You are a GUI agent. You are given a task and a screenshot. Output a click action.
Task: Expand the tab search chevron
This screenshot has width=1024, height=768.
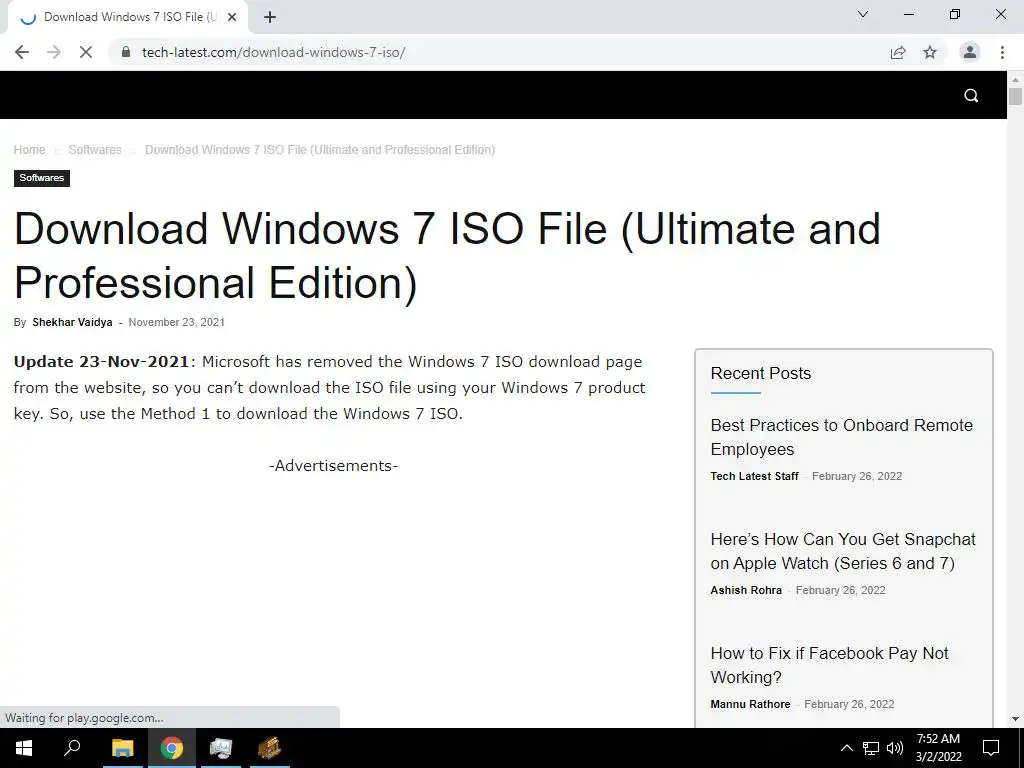tap(863, 14)
